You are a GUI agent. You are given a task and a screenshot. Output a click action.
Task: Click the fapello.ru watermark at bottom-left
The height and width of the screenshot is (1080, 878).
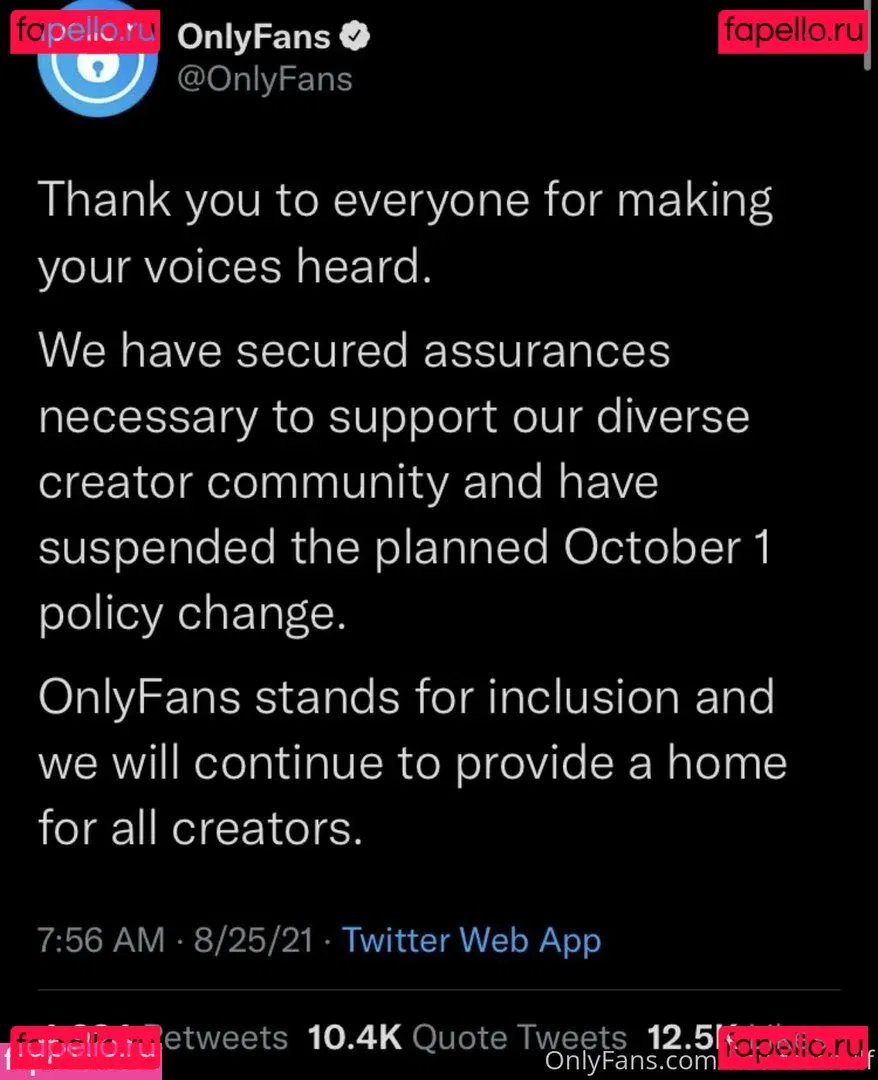(x=85, y=1043)
